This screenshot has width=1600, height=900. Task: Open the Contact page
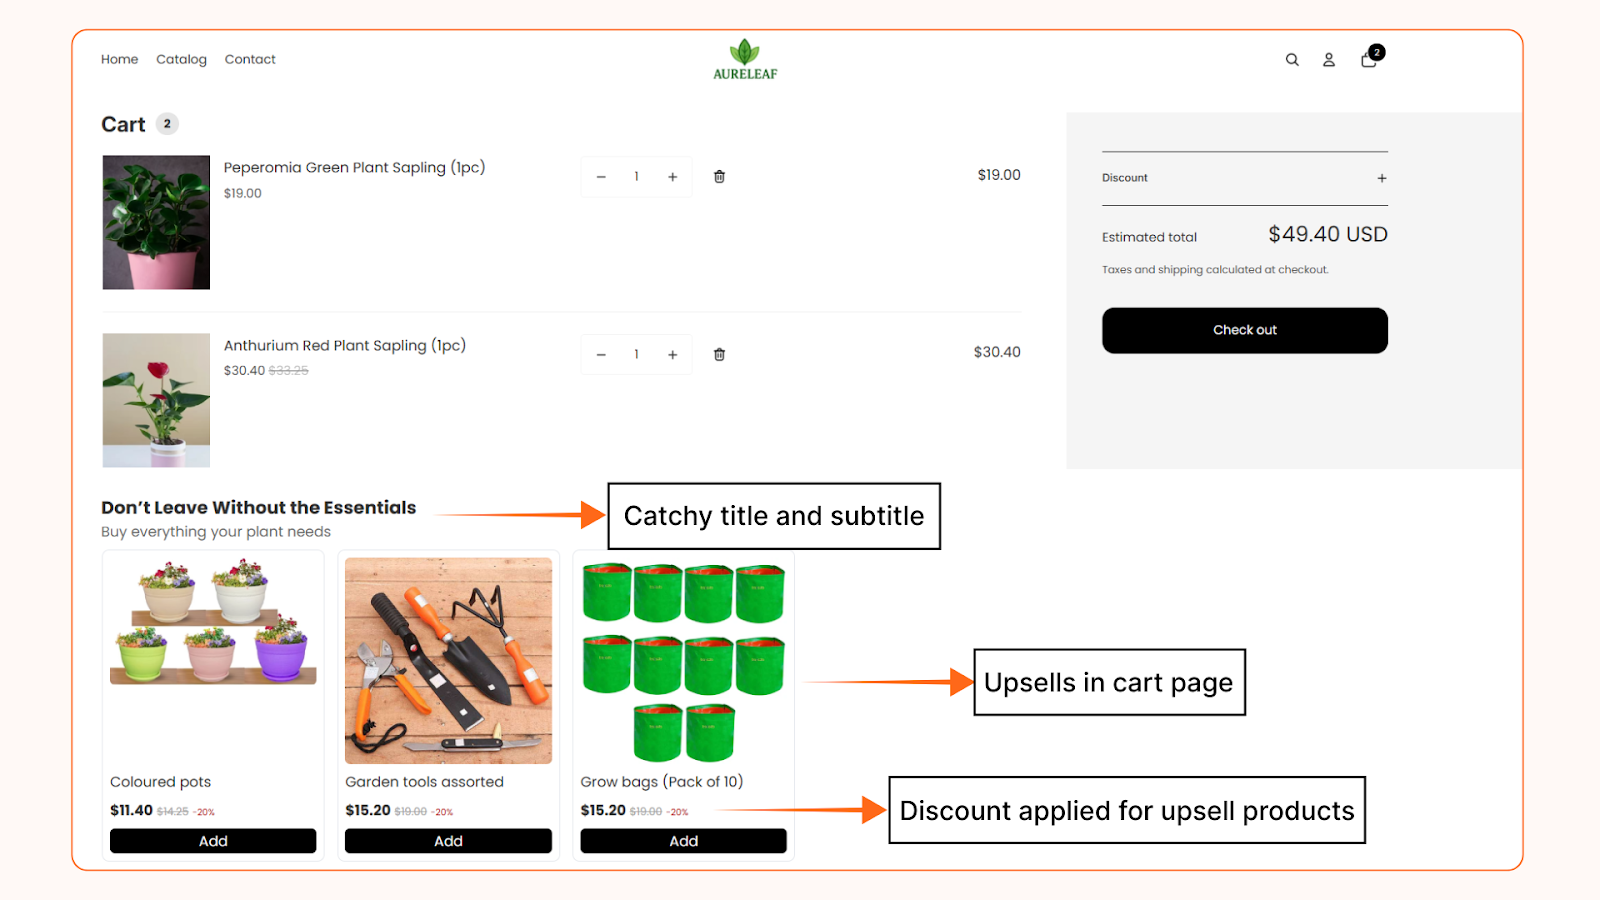249,59
